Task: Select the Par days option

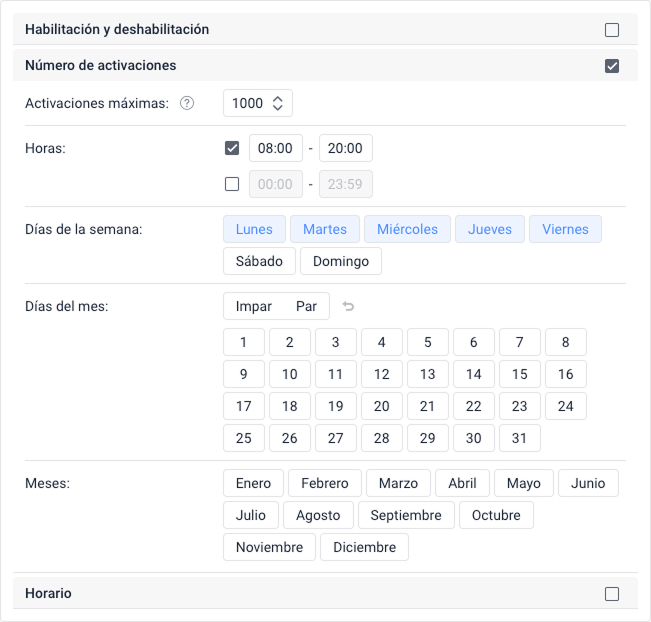Action: (306, 307)
